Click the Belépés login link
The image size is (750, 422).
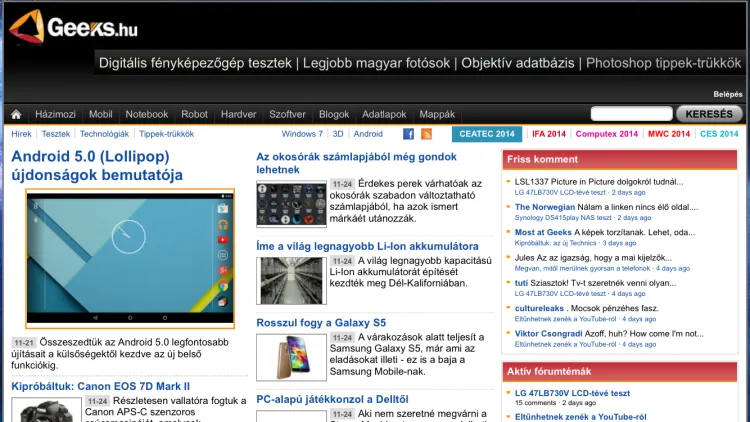(728, 93)
